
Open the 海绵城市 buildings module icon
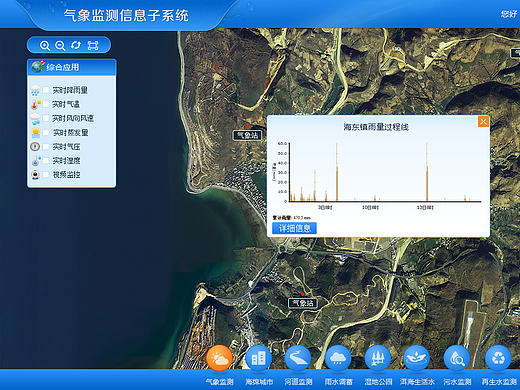[x=258, y=358]
